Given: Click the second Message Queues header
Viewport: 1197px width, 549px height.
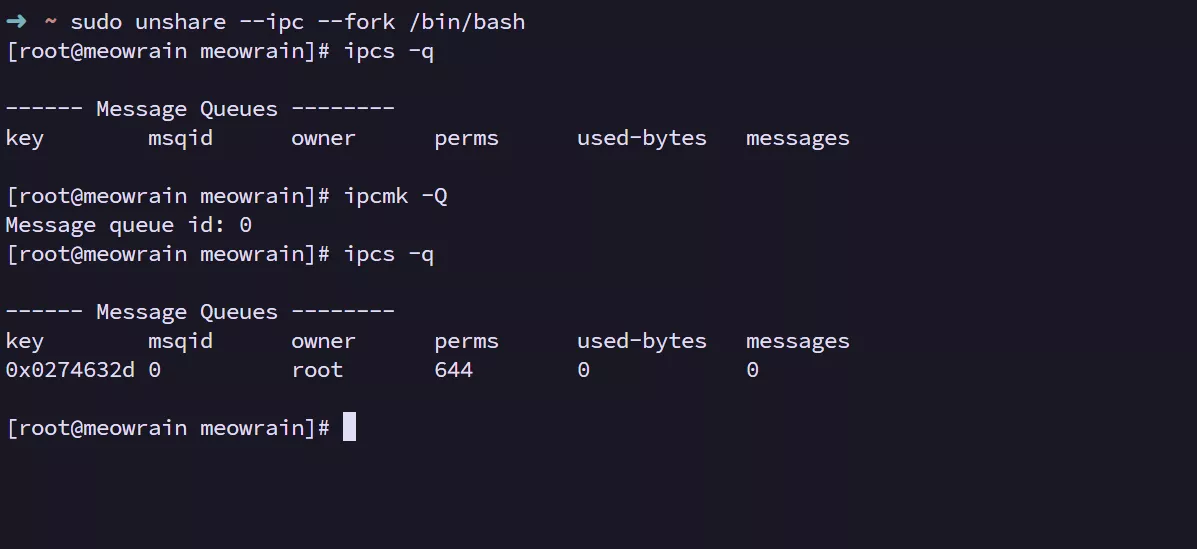Looking at the screenshot, I should tap(200, 312).
